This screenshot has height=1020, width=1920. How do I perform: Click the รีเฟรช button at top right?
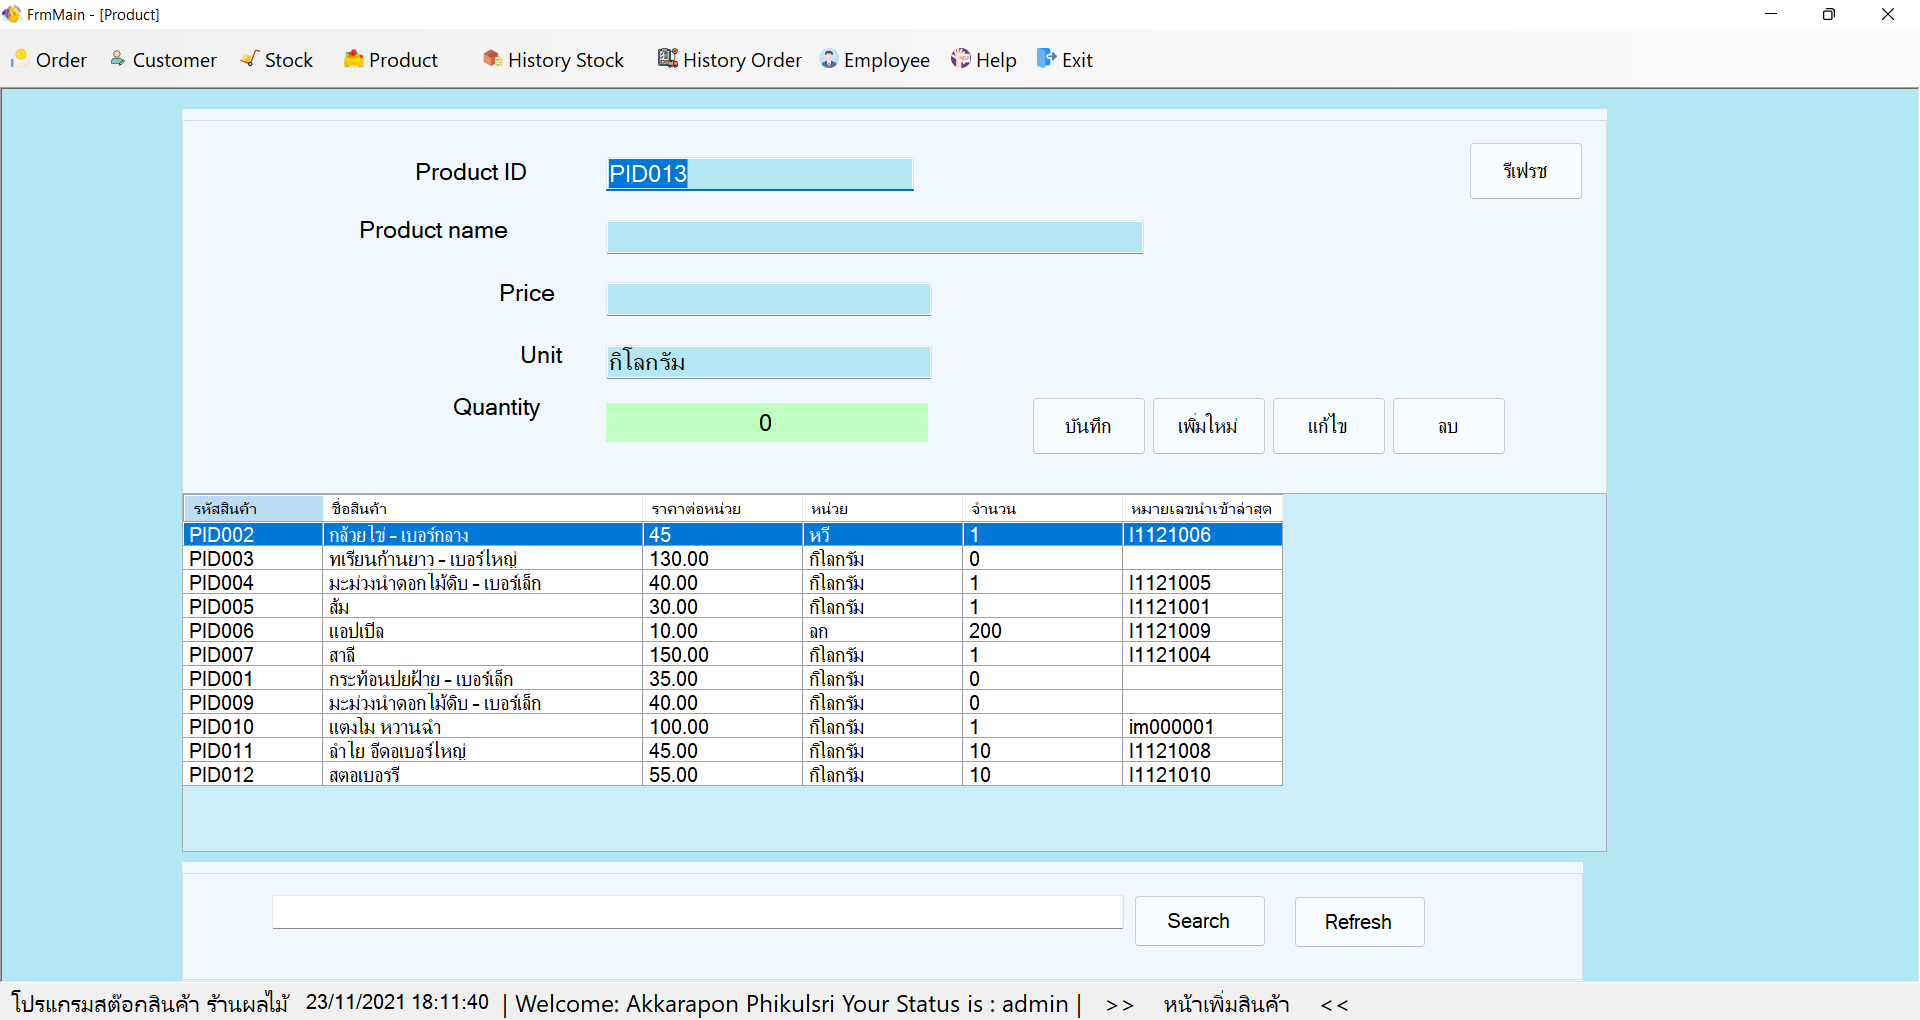(x=1525, y=171)
